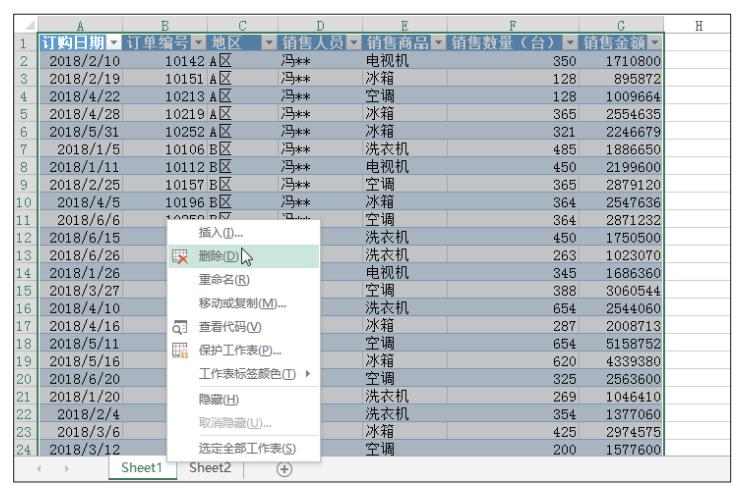
Task: Choose 删除(D) from context menu
Action: (244, 256)
